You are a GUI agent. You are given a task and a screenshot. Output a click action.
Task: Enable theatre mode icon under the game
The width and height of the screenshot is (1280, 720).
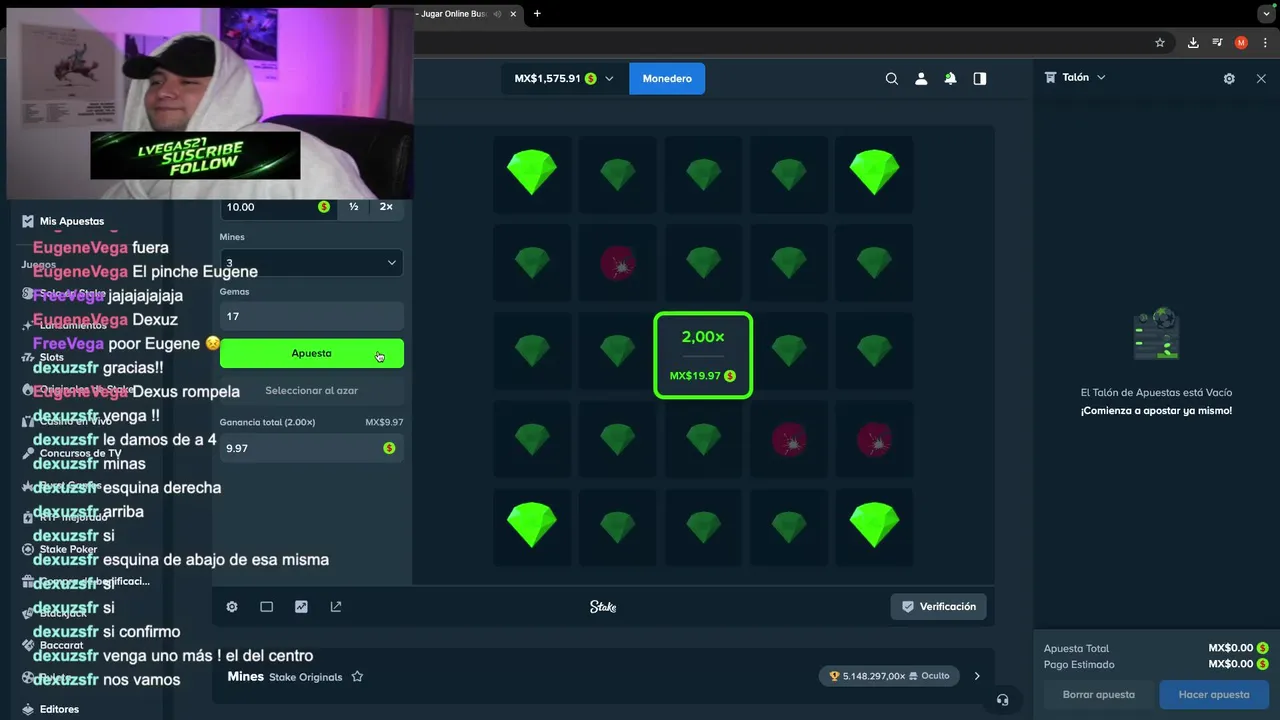point(266,607)
